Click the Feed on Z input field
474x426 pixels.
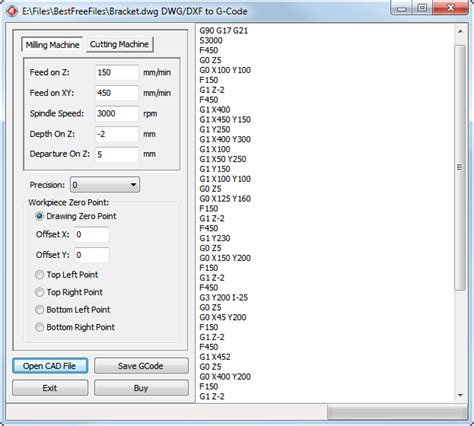click(117, 73)
